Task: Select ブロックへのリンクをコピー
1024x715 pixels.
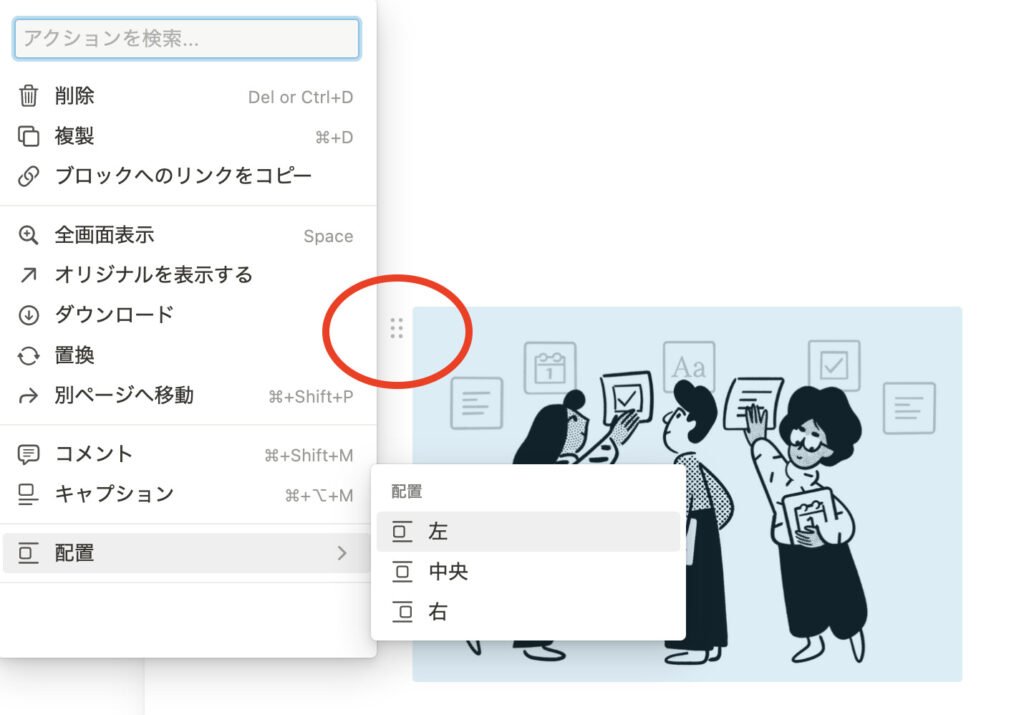Action: tap(187, 176)
